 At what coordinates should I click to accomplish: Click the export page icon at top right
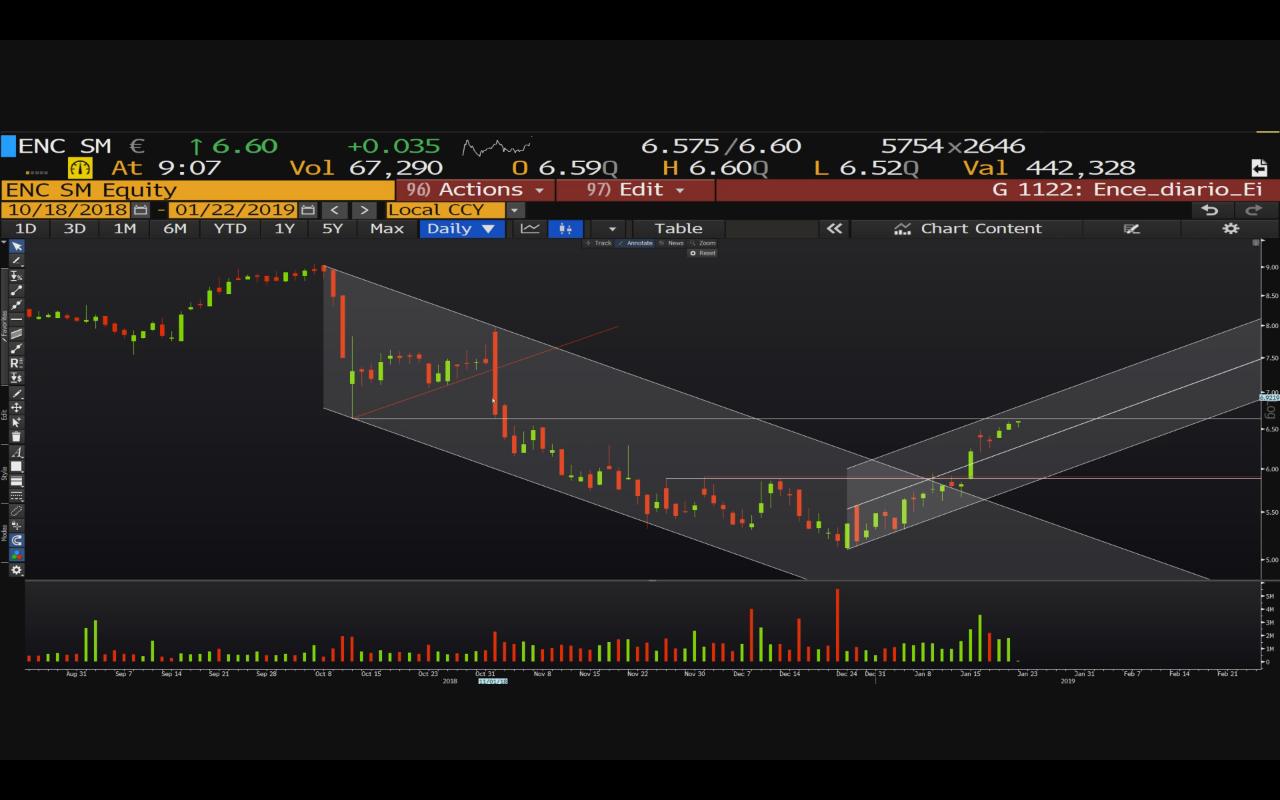(x=1259, y=168)
